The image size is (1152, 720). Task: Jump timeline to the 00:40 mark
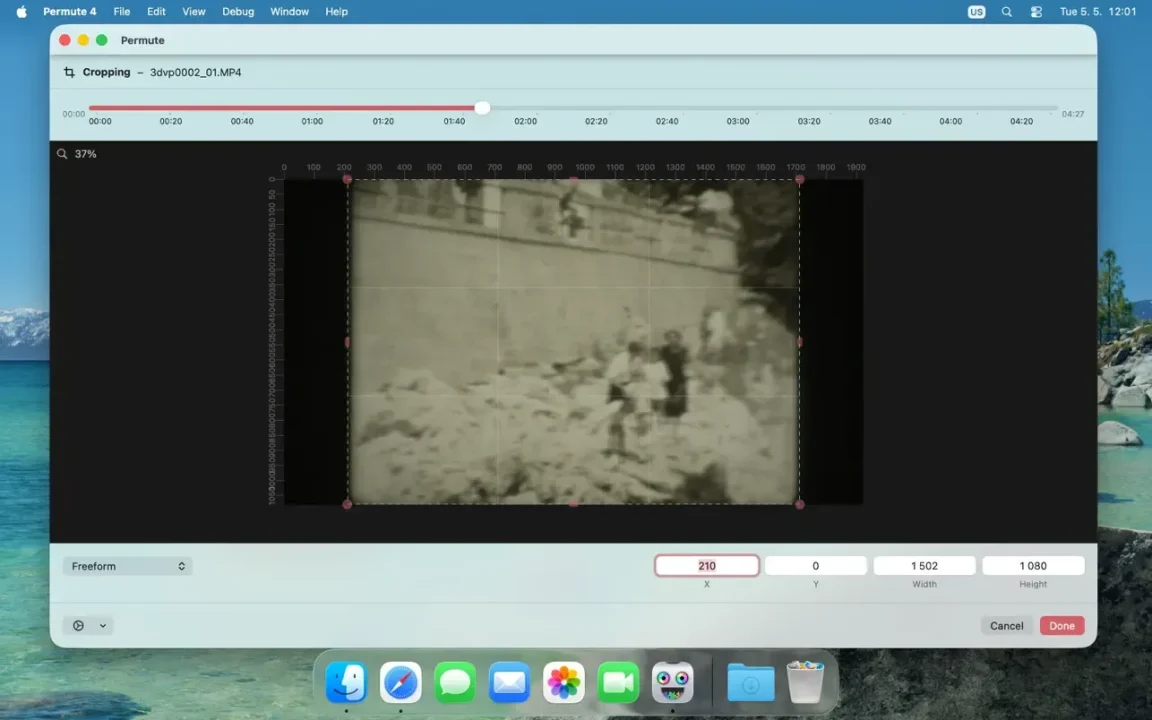[242, 121]
